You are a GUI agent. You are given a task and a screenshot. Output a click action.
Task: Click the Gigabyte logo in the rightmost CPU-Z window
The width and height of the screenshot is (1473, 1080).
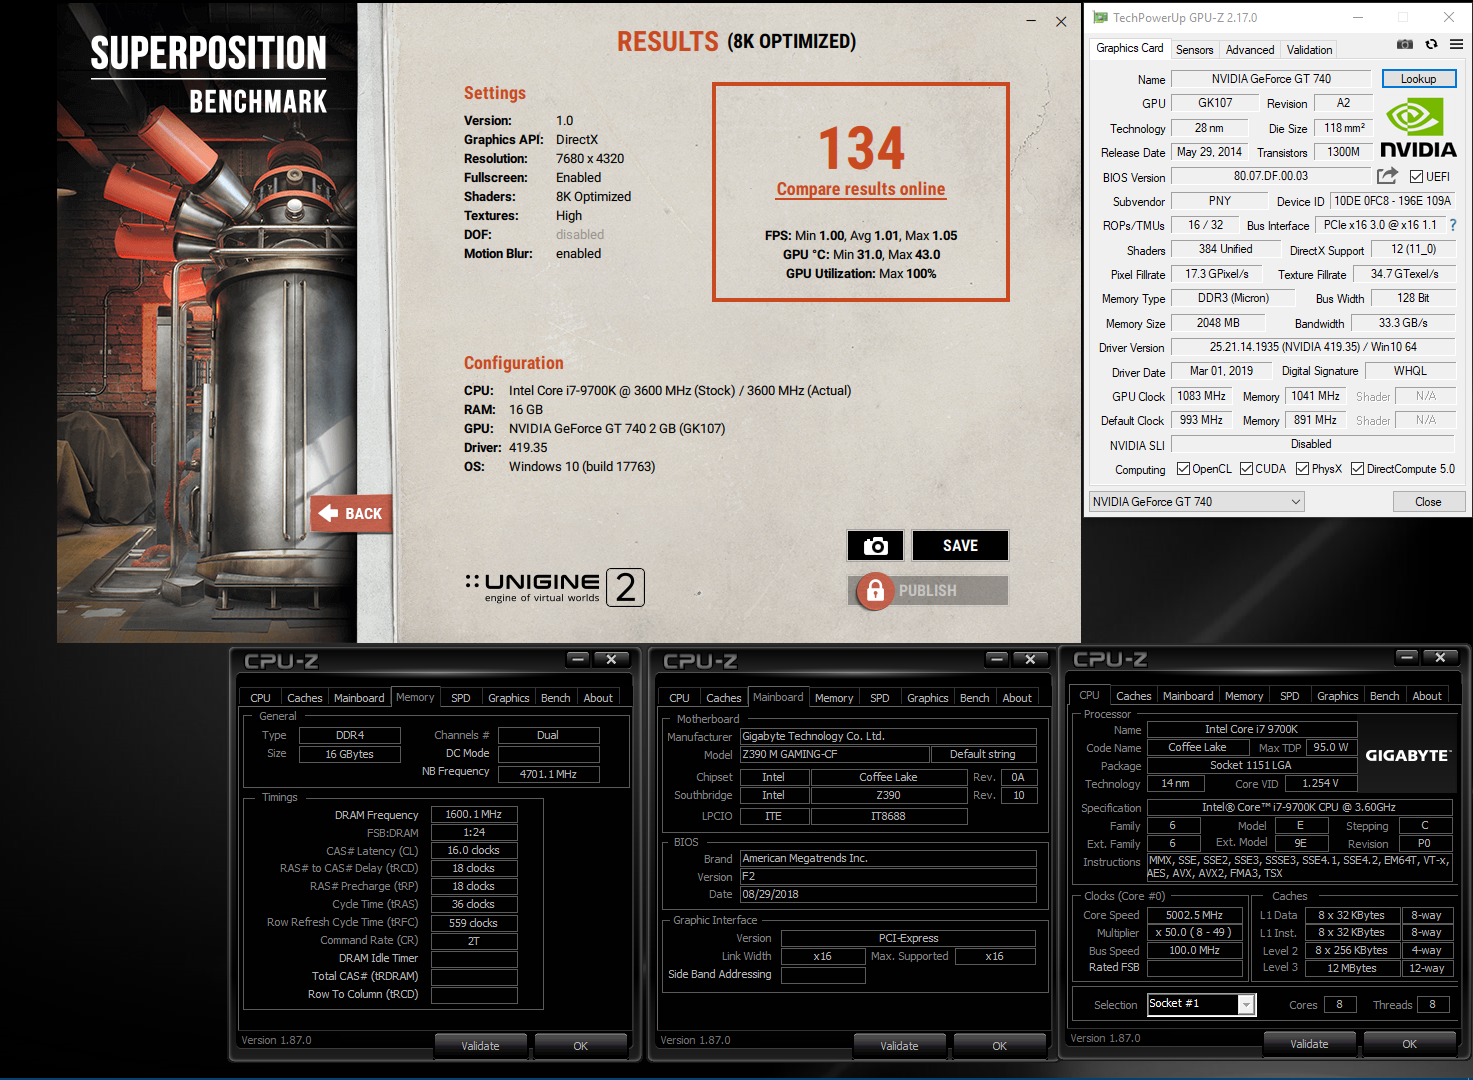[1408, 755]
